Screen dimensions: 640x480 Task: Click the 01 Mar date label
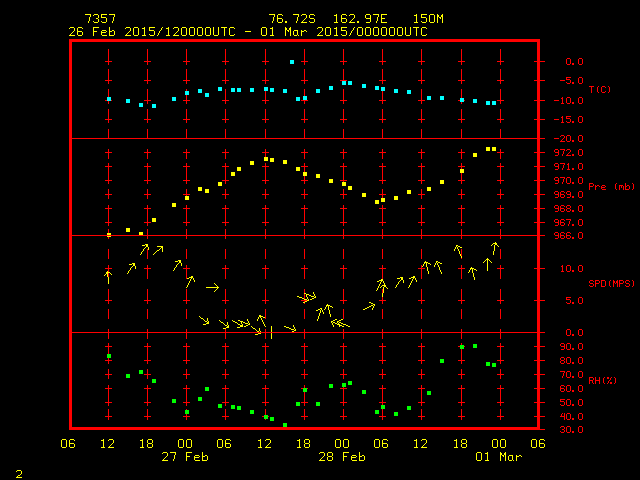[499, 457]
